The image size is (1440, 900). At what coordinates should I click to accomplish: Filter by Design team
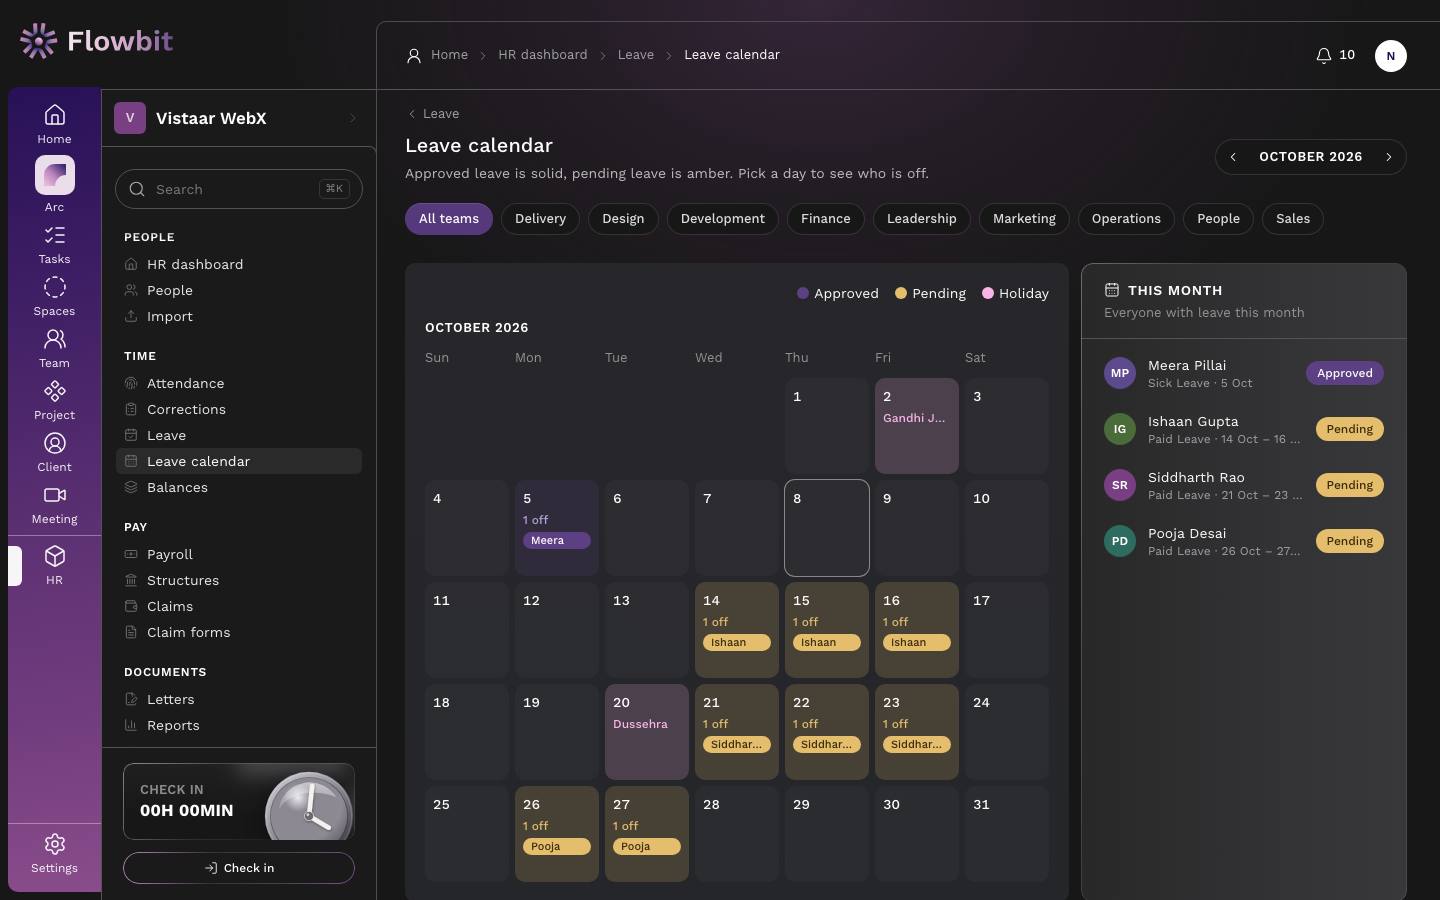(x=623, y=219)
